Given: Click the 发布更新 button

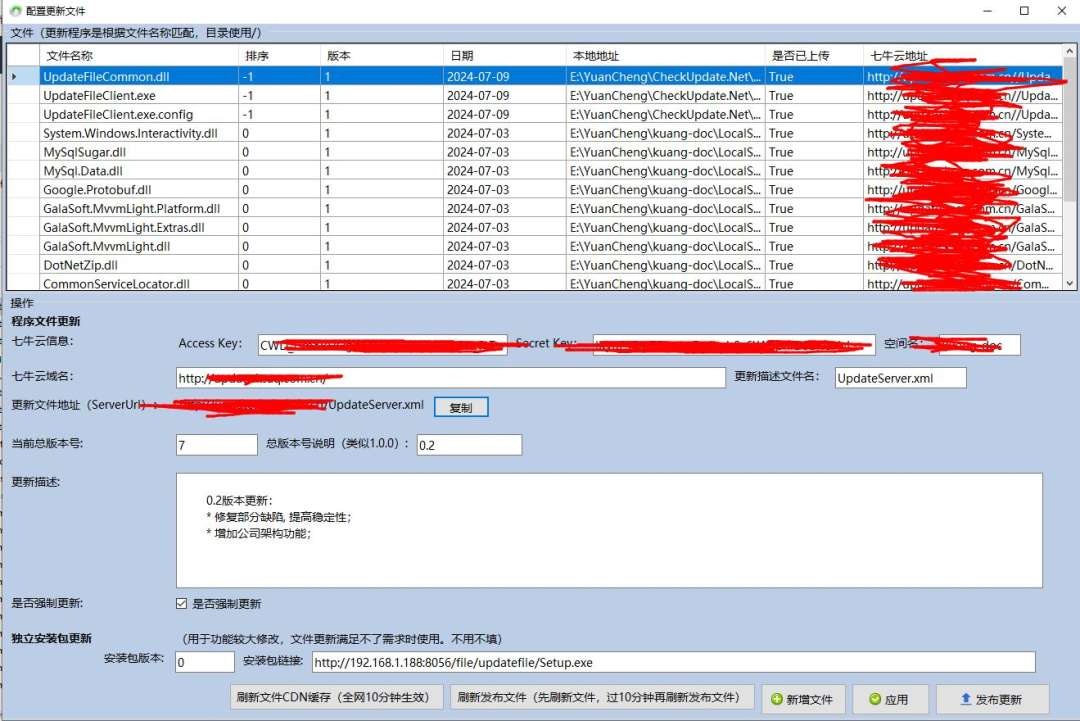Looking at the screenshot, I should pos(993,699).
